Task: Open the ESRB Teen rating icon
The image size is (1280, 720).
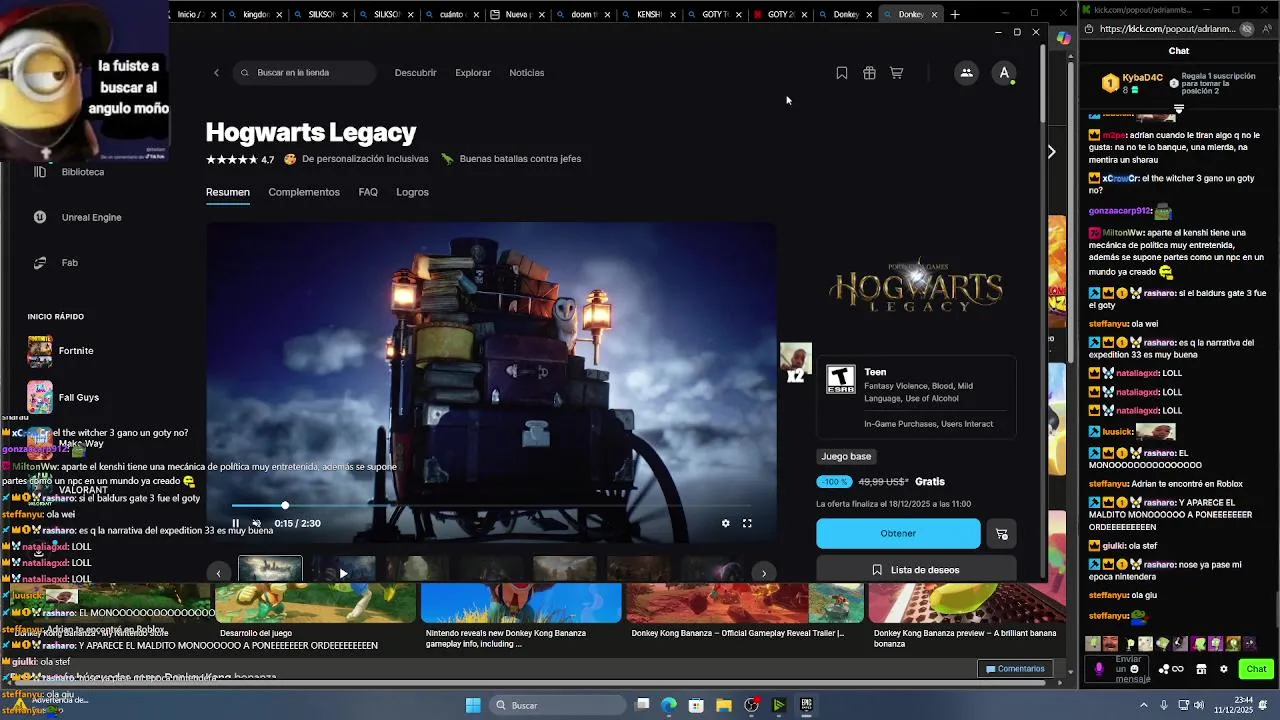Action: pos(840,379)
